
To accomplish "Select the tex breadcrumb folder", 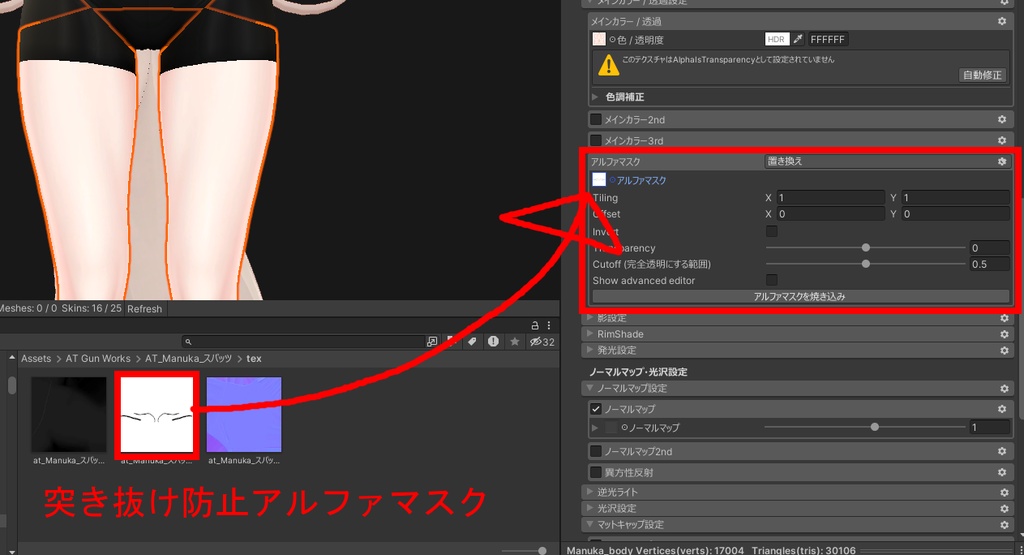I will pos(254,358).
